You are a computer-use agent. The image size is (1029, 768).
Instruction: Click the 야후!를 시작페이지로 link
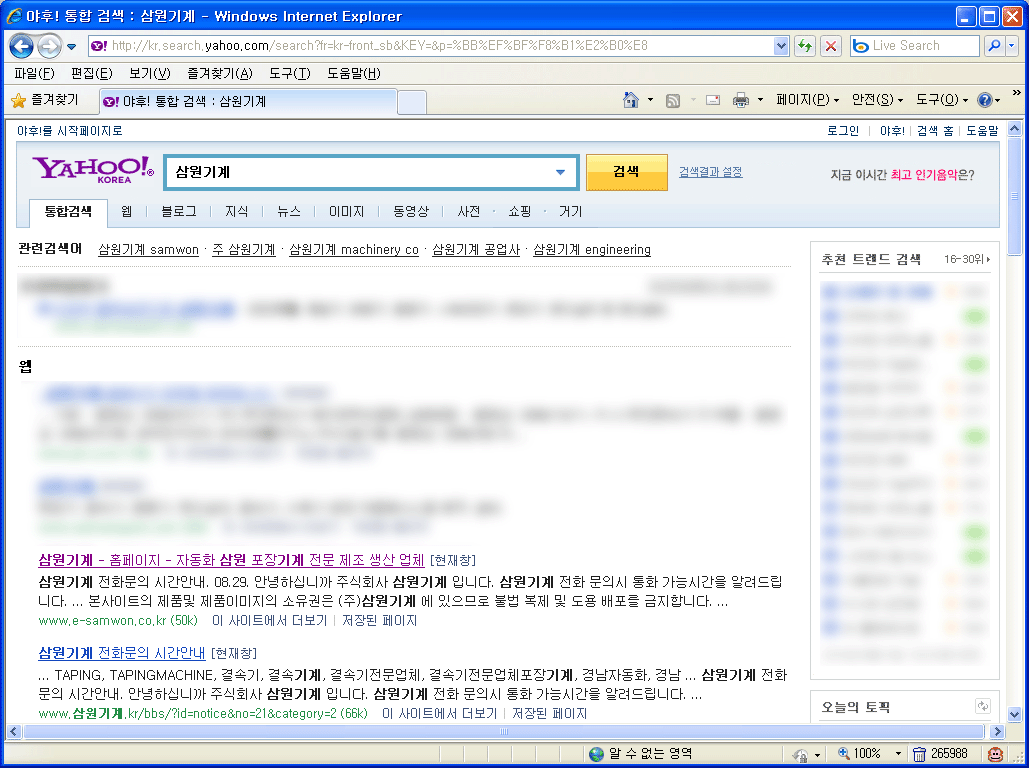tap(70, 131)
